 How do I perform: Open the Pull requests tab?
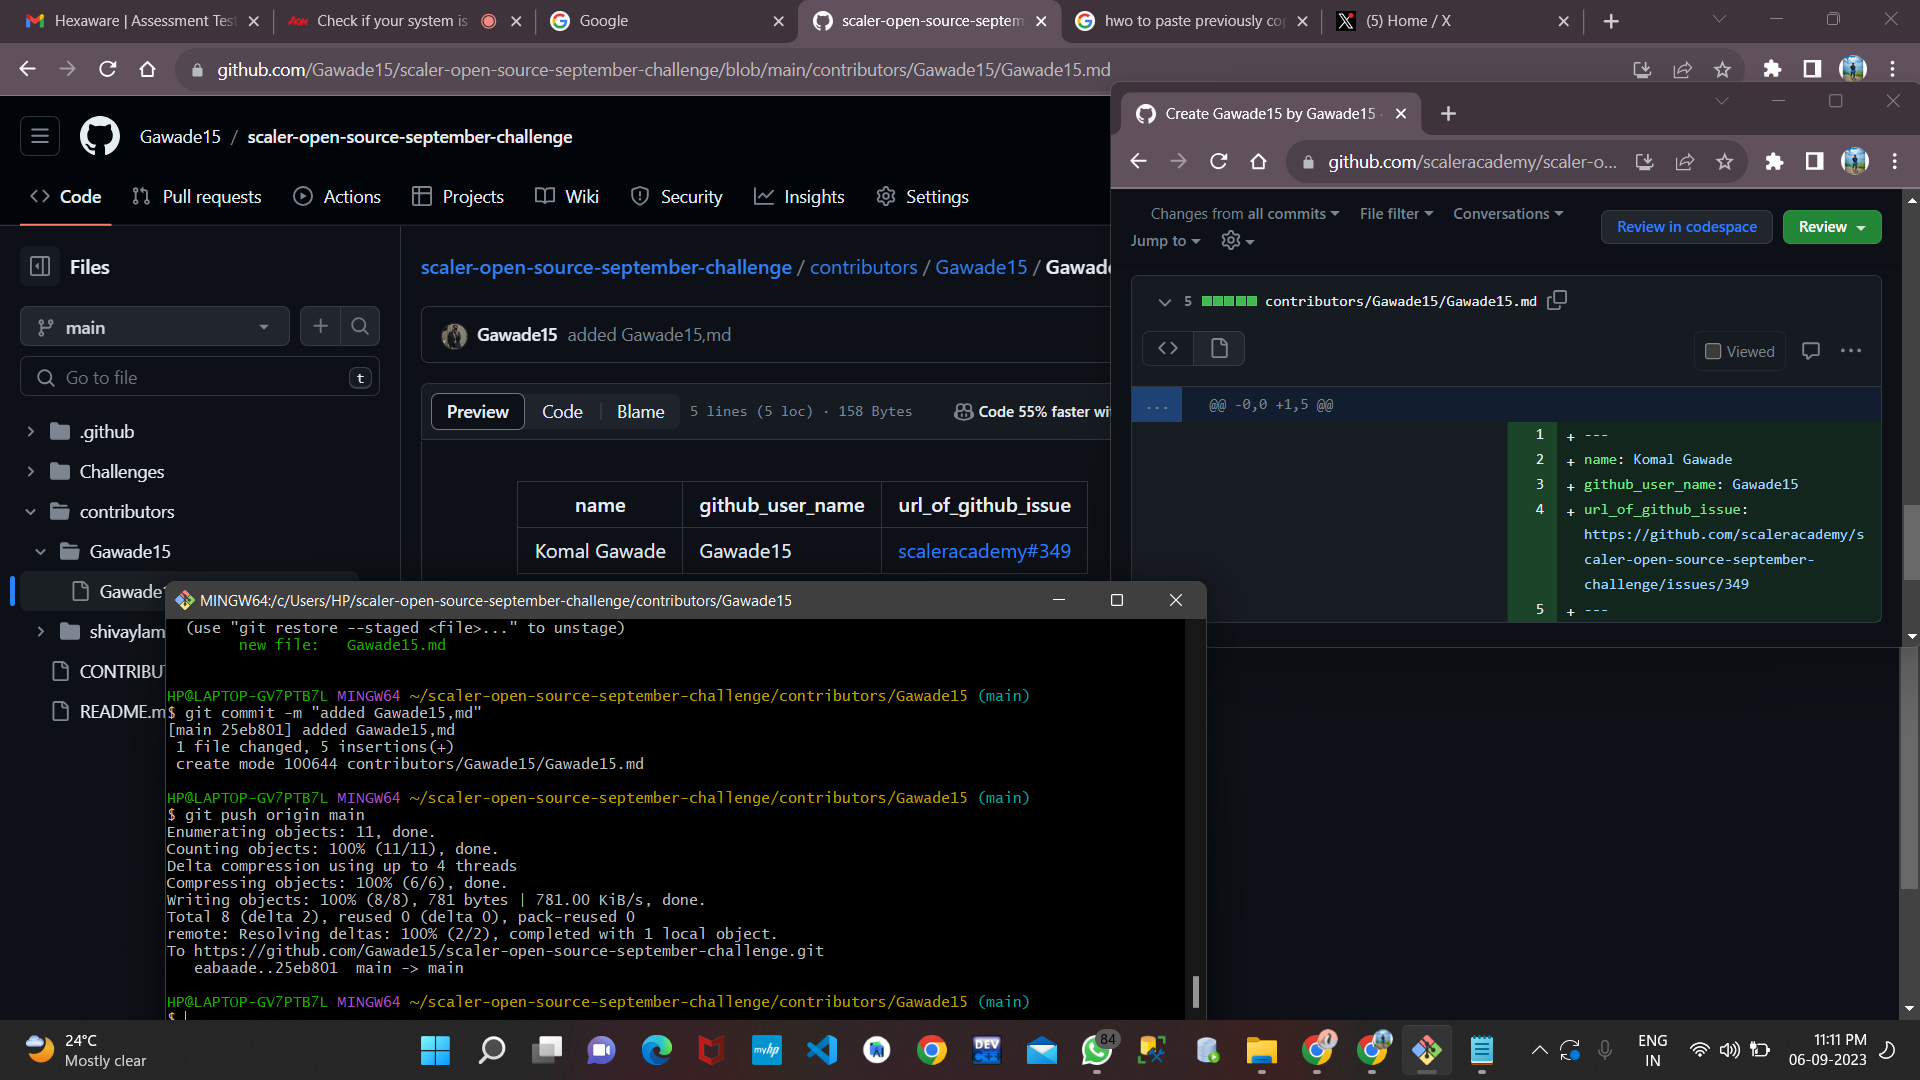(x=196, y=196)
